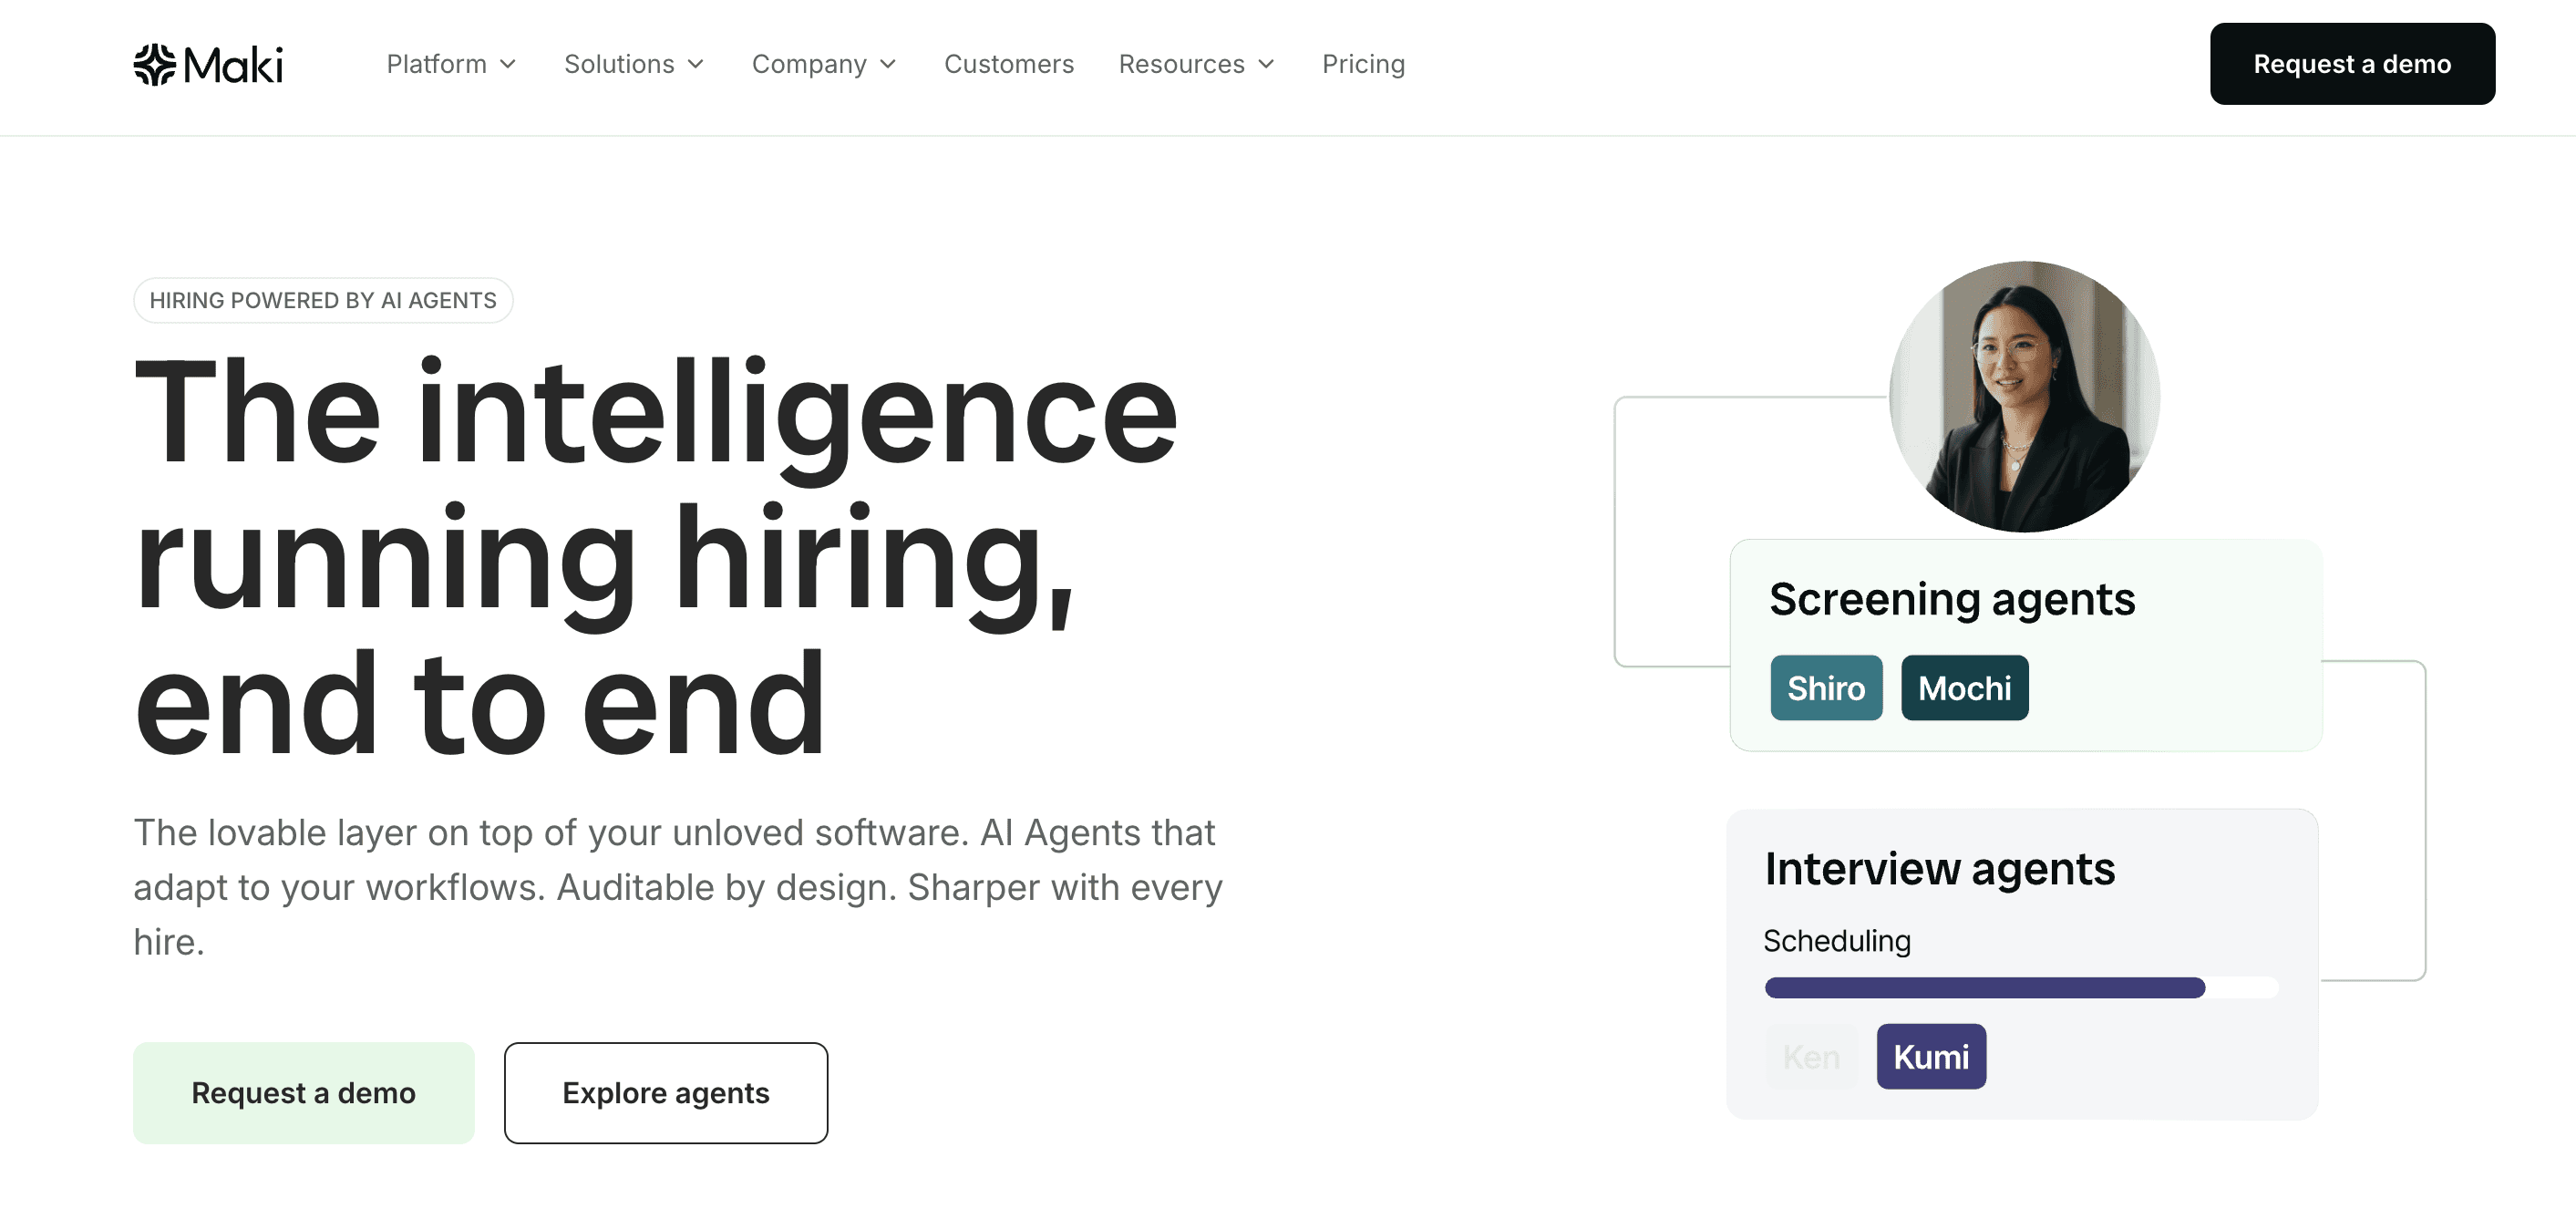The height and width of the screenshot is (1209, 2576).
Task: Click the Explore agents button
Action: [x=666, y=1092]
